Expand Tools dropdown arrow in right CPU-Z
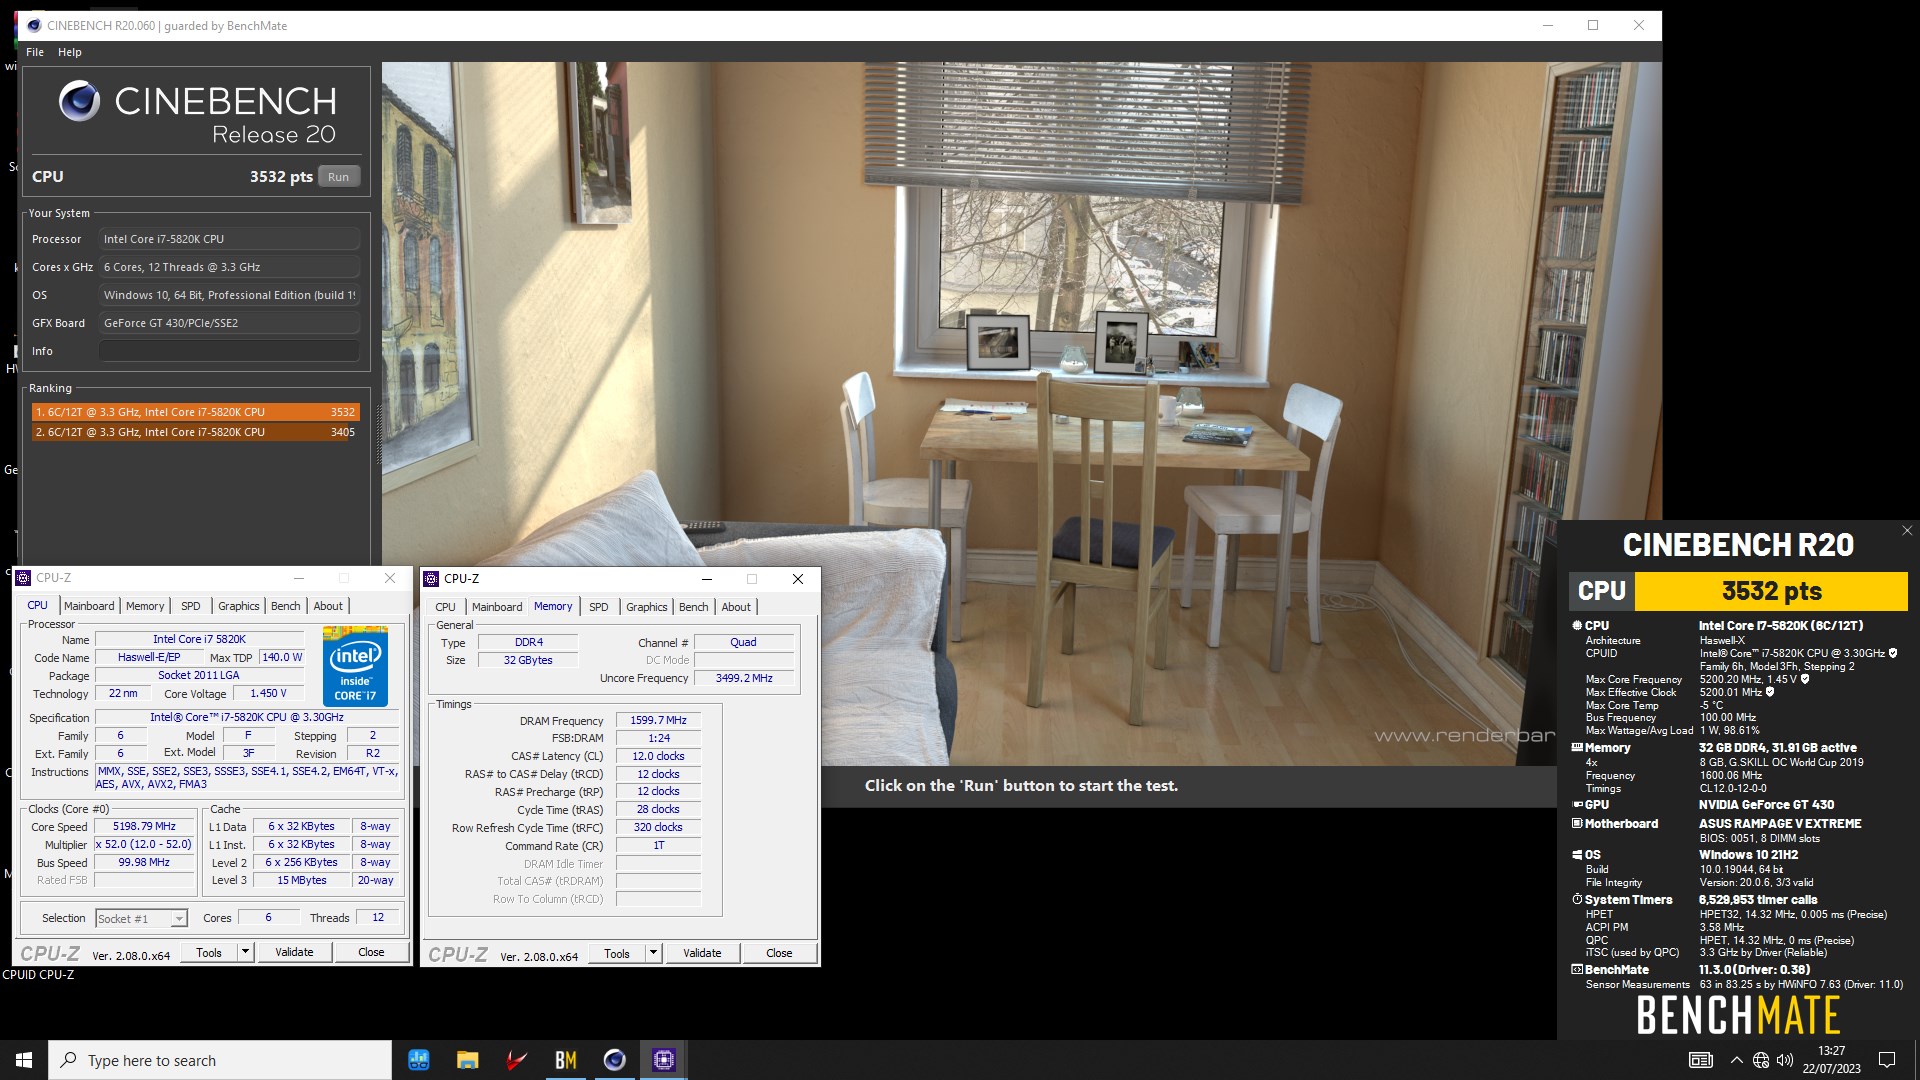The image size is (1920, 1080). [653, 953]
